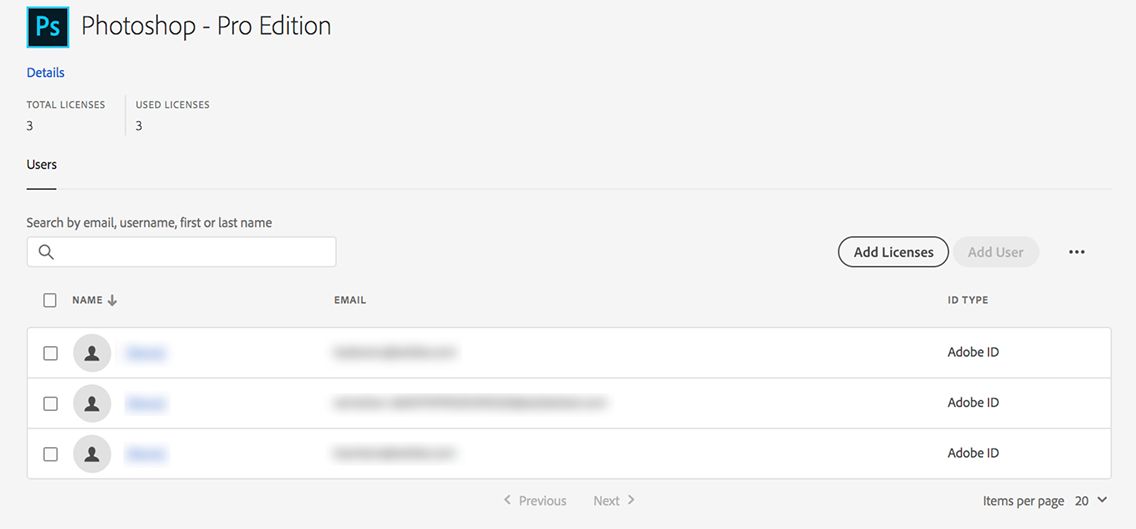Screen dimensions: 1136x529
Task: Switch to the Users tab
Action: click(x=42, y=165)
